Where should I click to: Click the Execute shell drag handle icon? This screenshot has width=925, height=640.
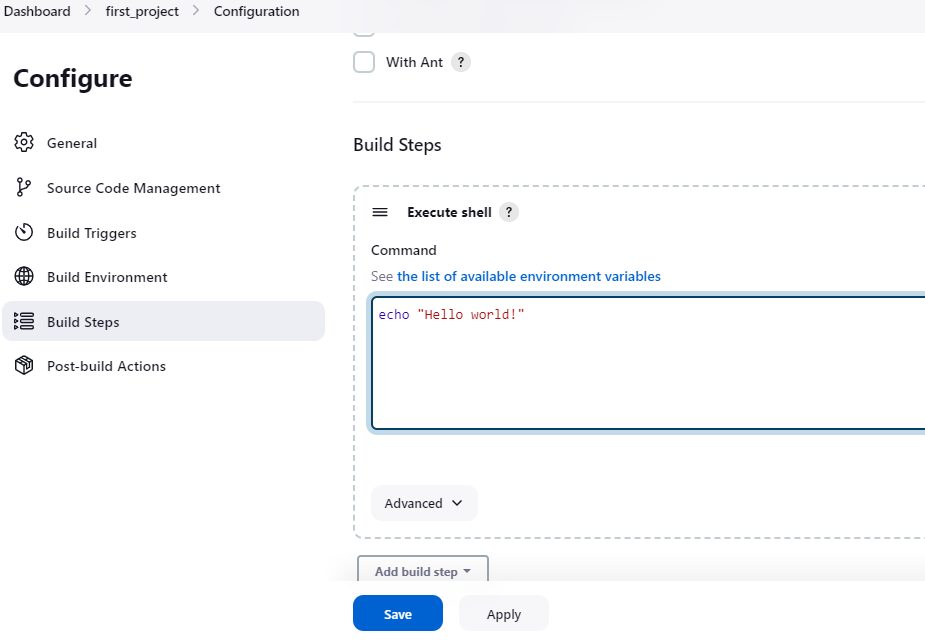pos(380,212)
